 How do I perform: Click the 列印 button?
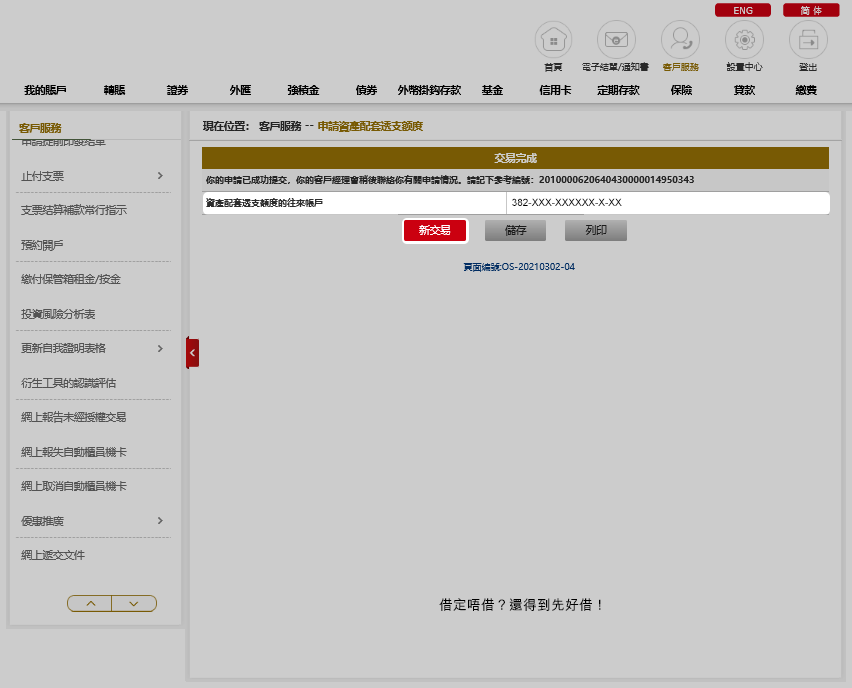596,230
